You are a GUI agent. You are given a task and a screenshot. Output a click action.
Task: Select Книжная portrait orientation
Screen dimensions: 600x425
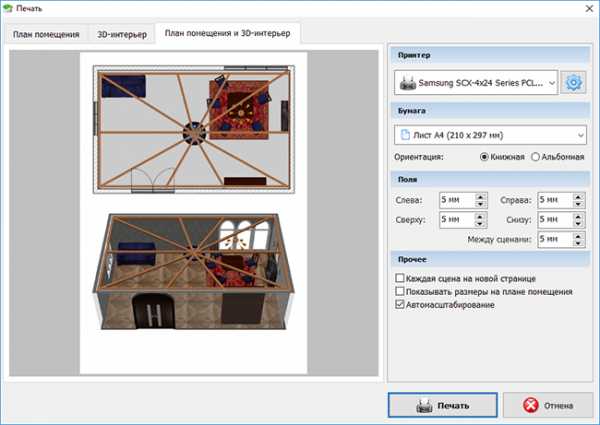(x=486, y=157)
